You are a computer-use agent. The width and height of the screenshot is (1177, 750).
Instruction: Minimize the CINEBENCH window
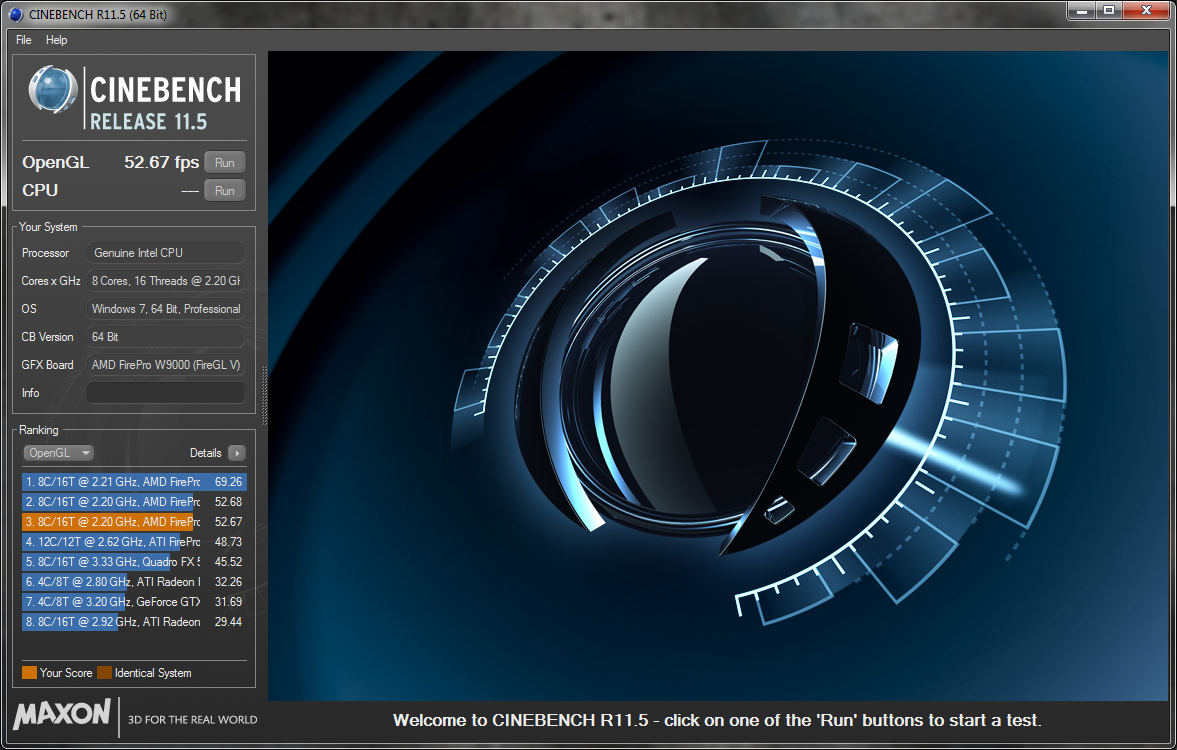coord(1081,11)
